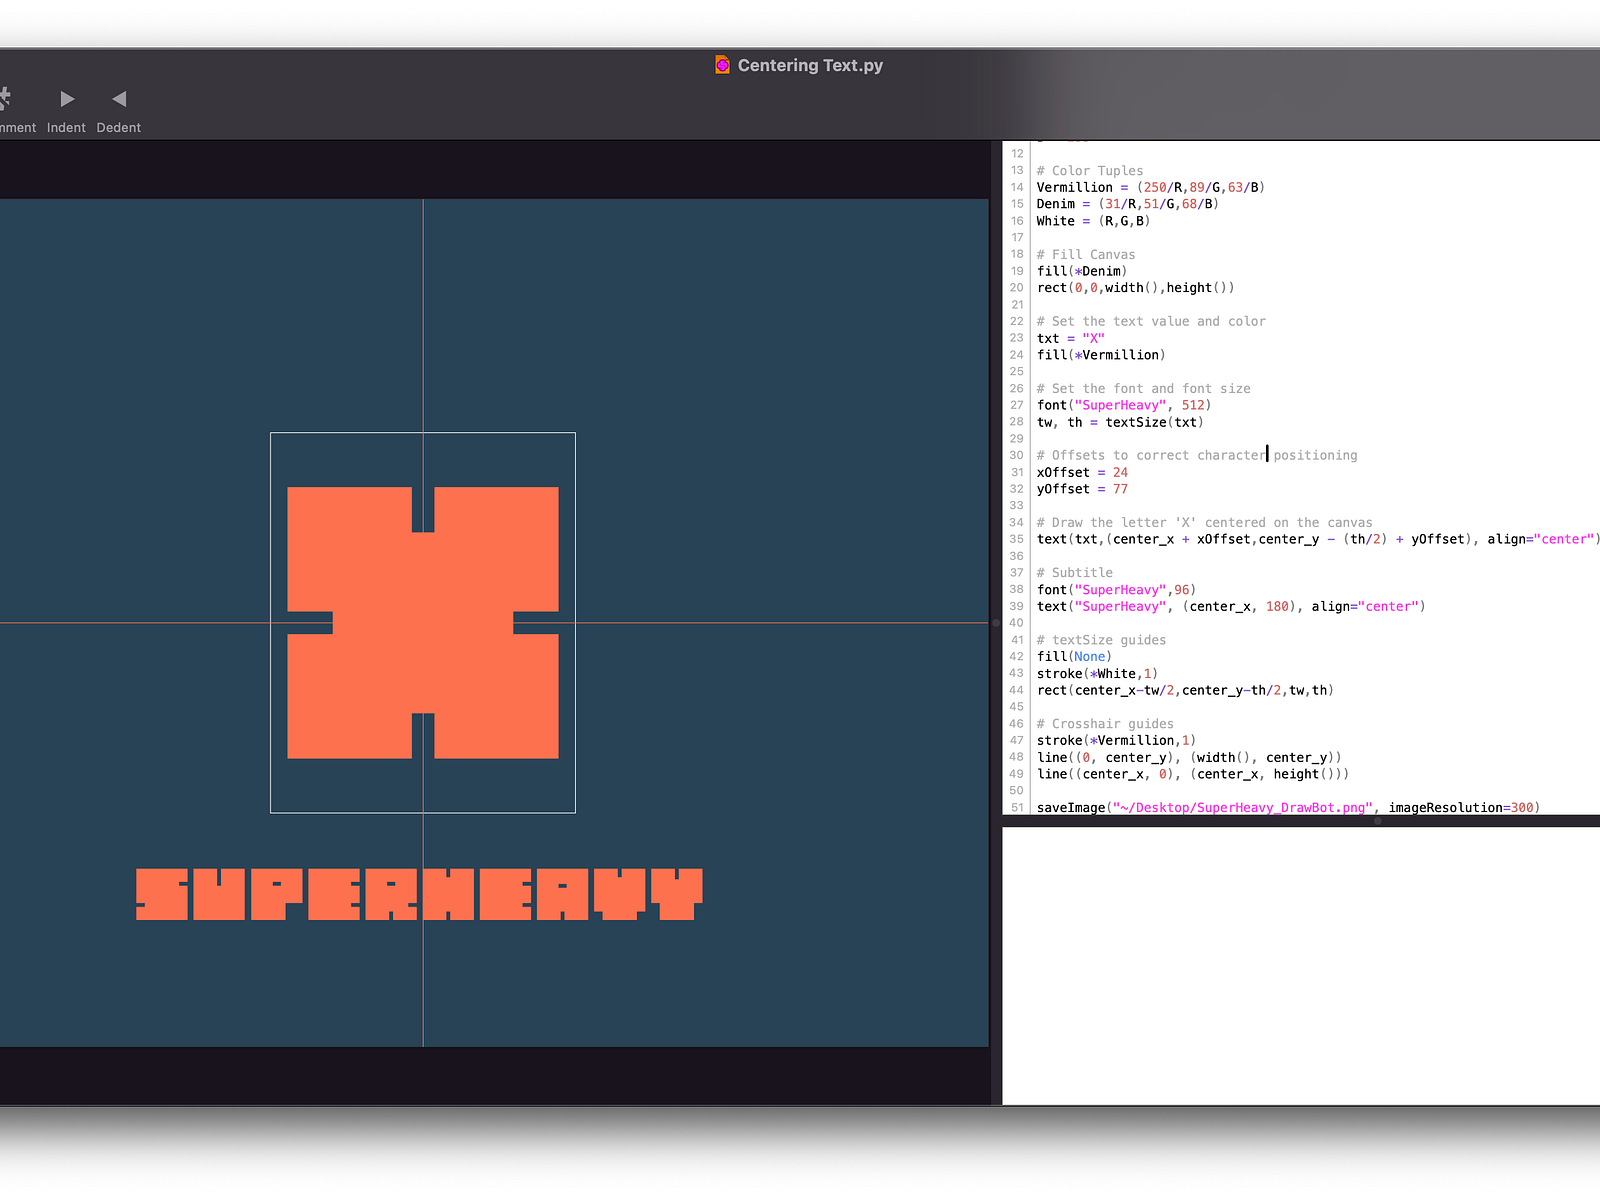Viewport: 1600px width, 1200px height.
Task: Click the comment '# Set the font and font size'
Action: click(1143, 389)
